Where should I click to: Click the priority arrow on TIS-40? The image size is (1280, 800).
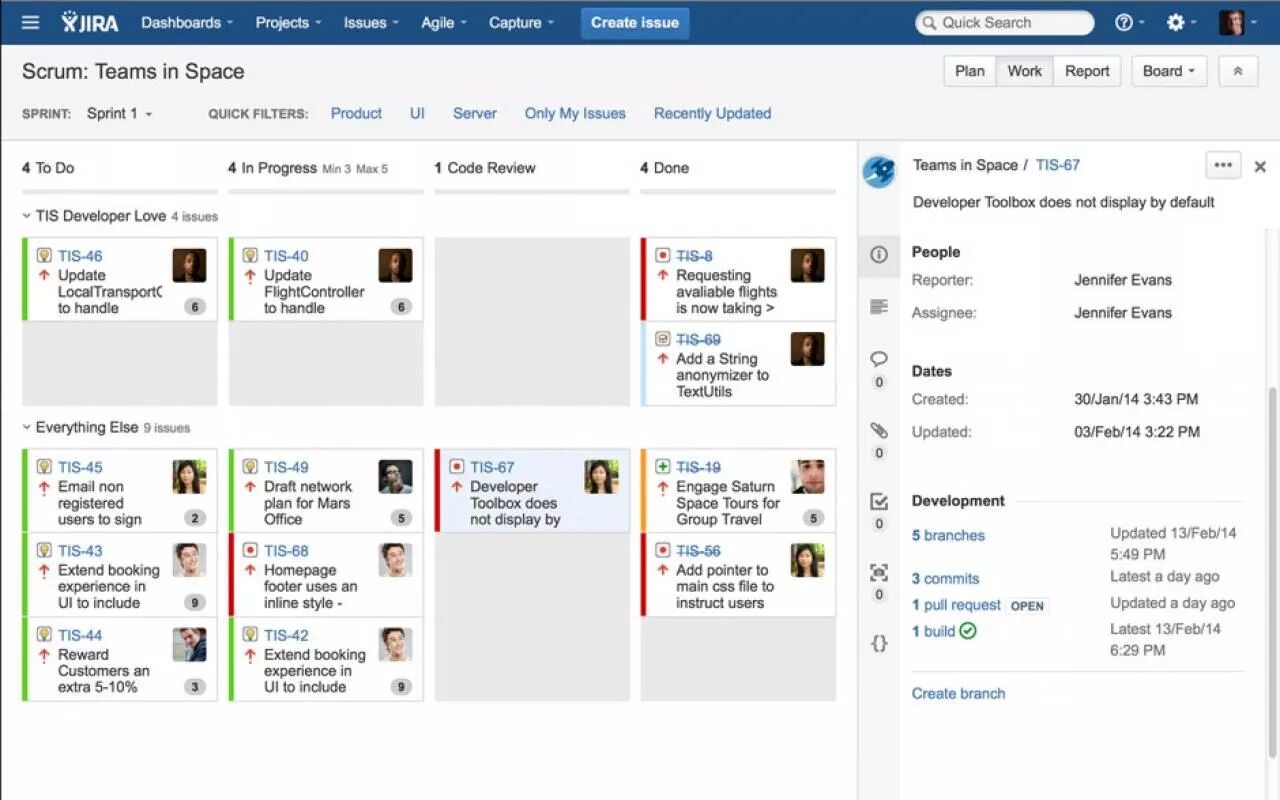[x=250, y=276]
